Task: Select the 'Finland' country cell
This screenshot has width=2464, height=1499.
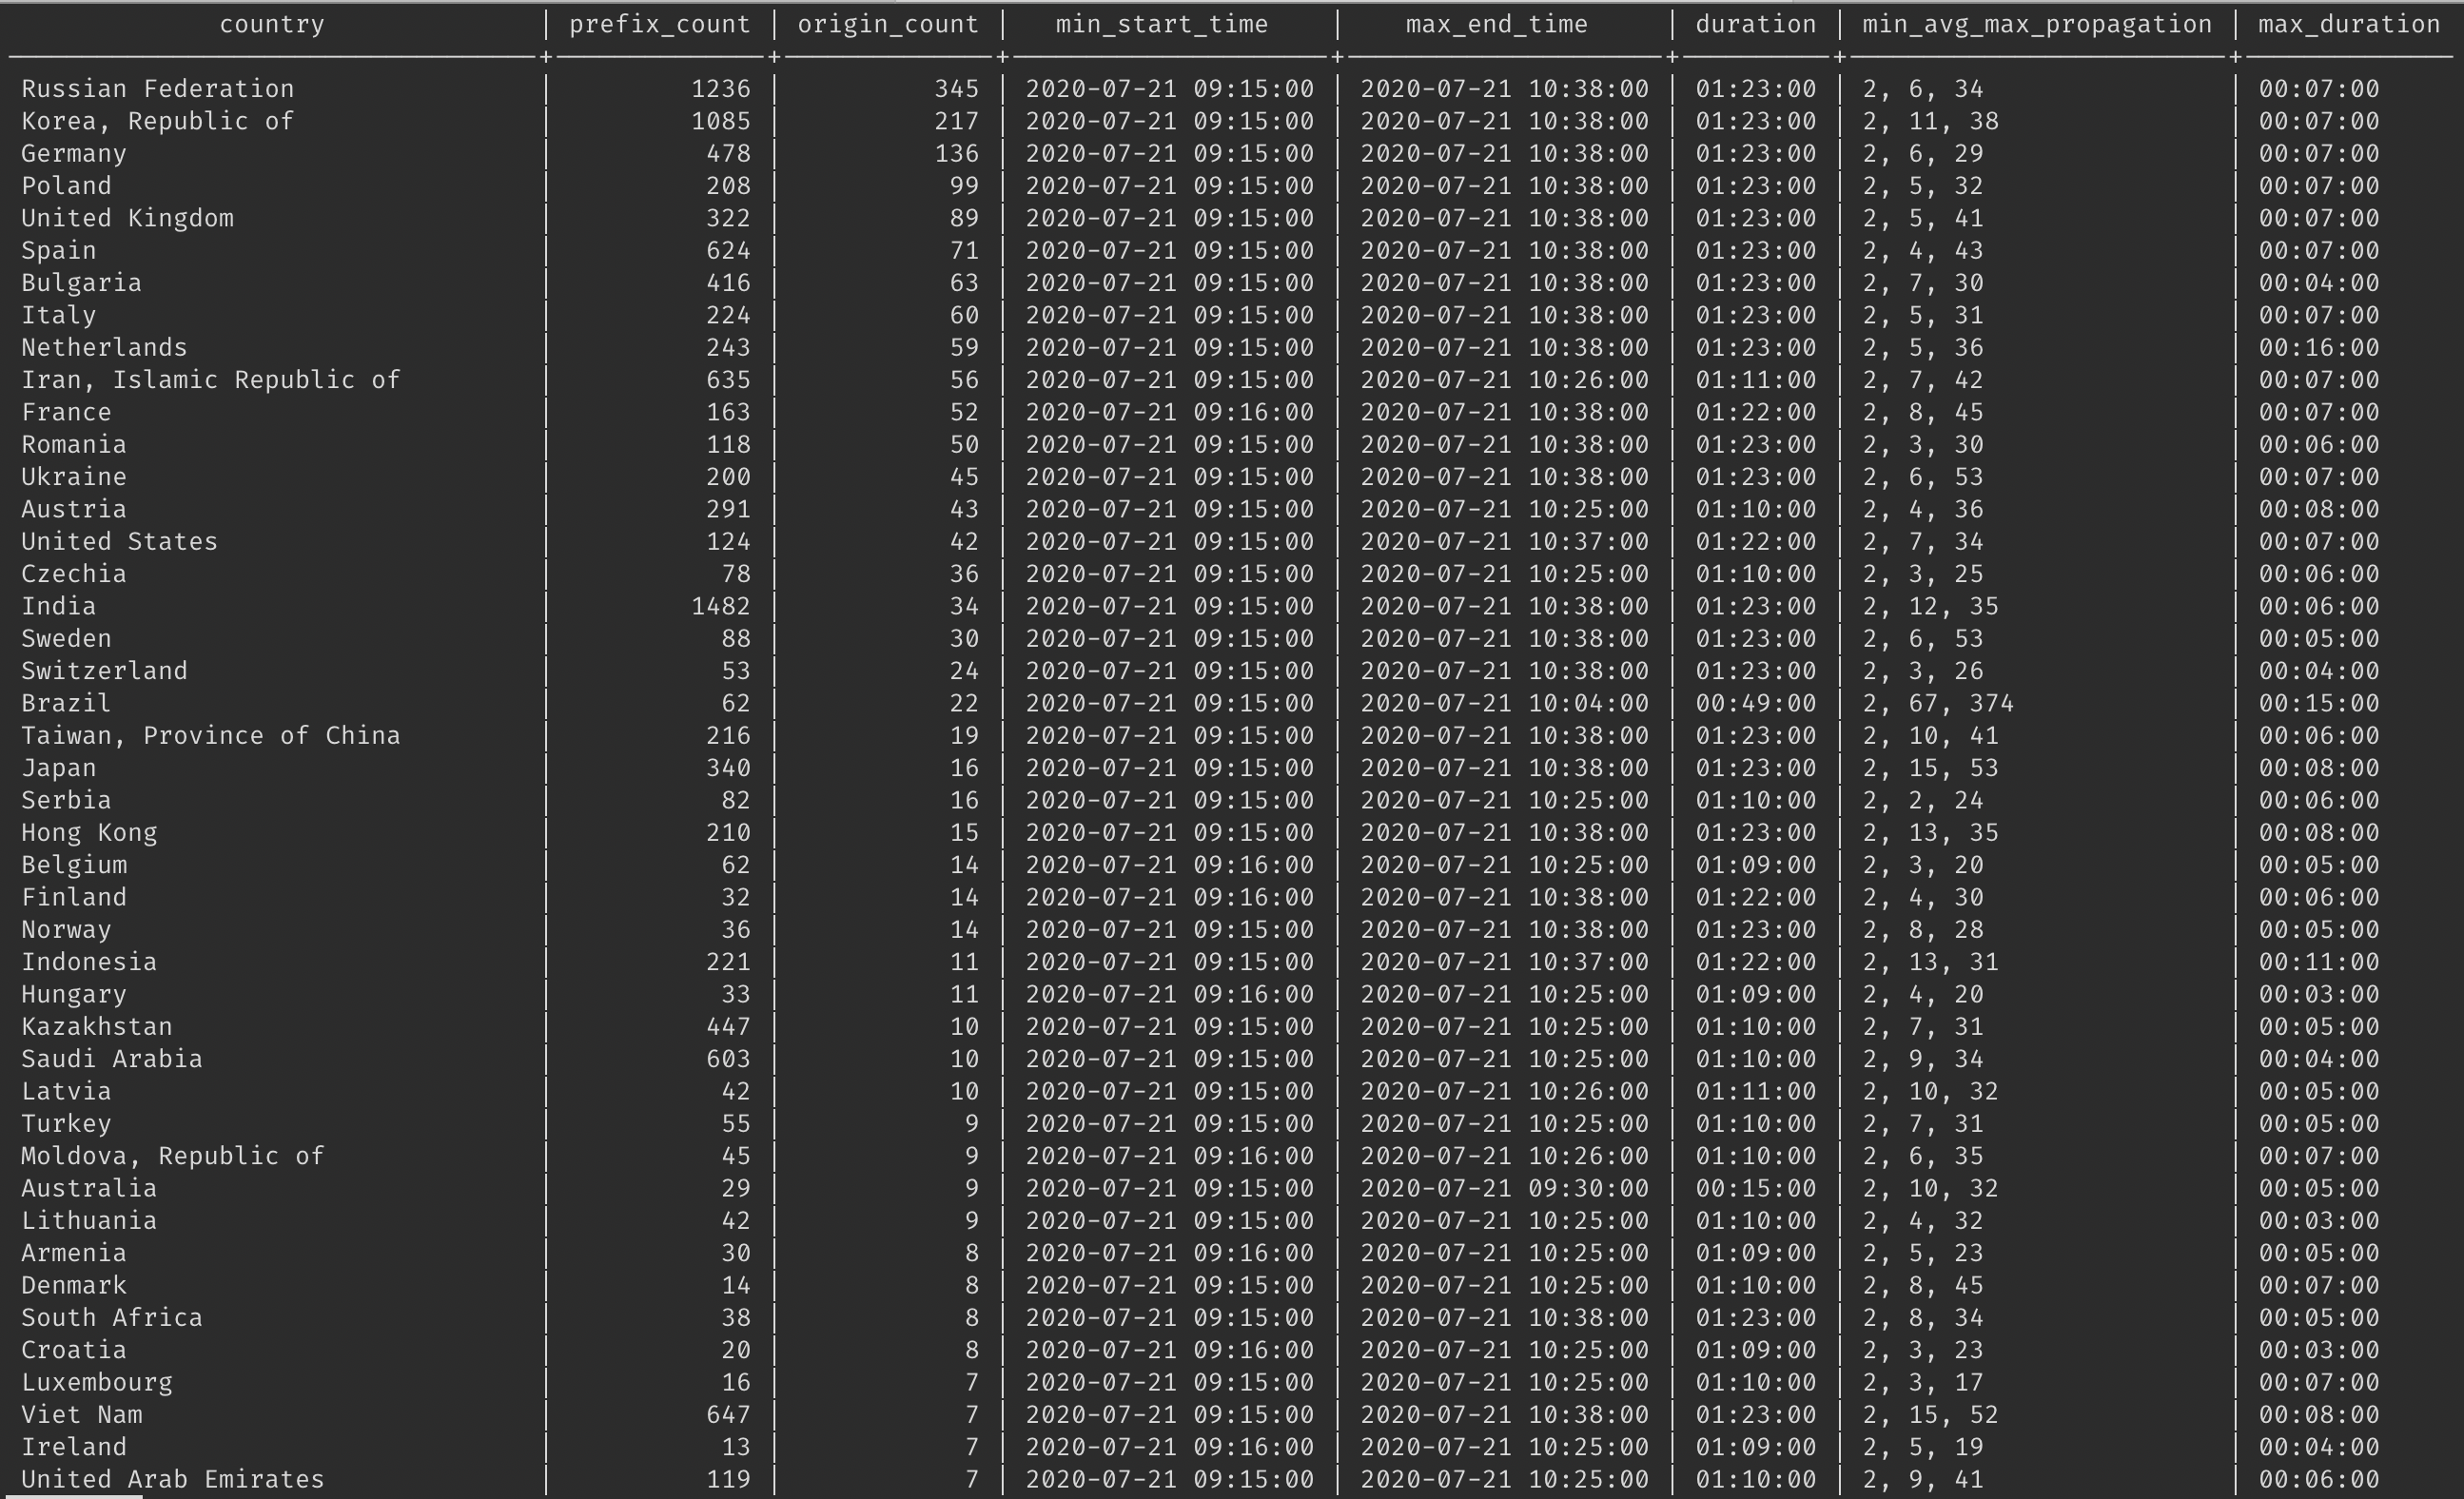Action: point(74,897)
